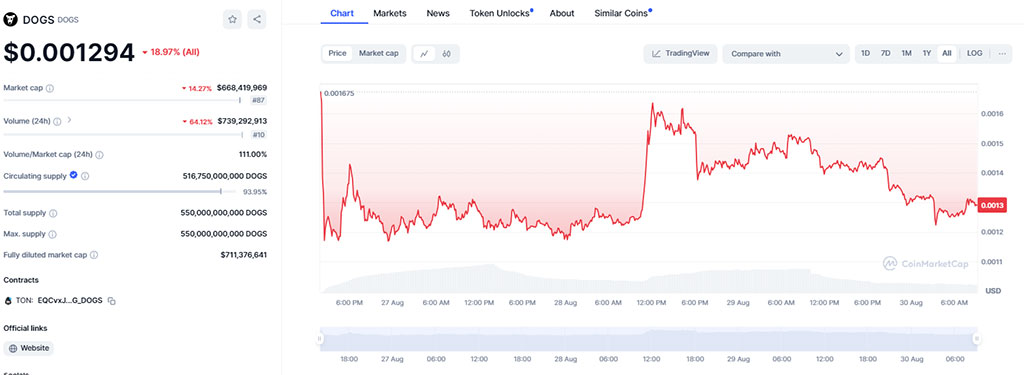Open the Compare with dropdown
1024x375 pixels.
click(786, 54)
